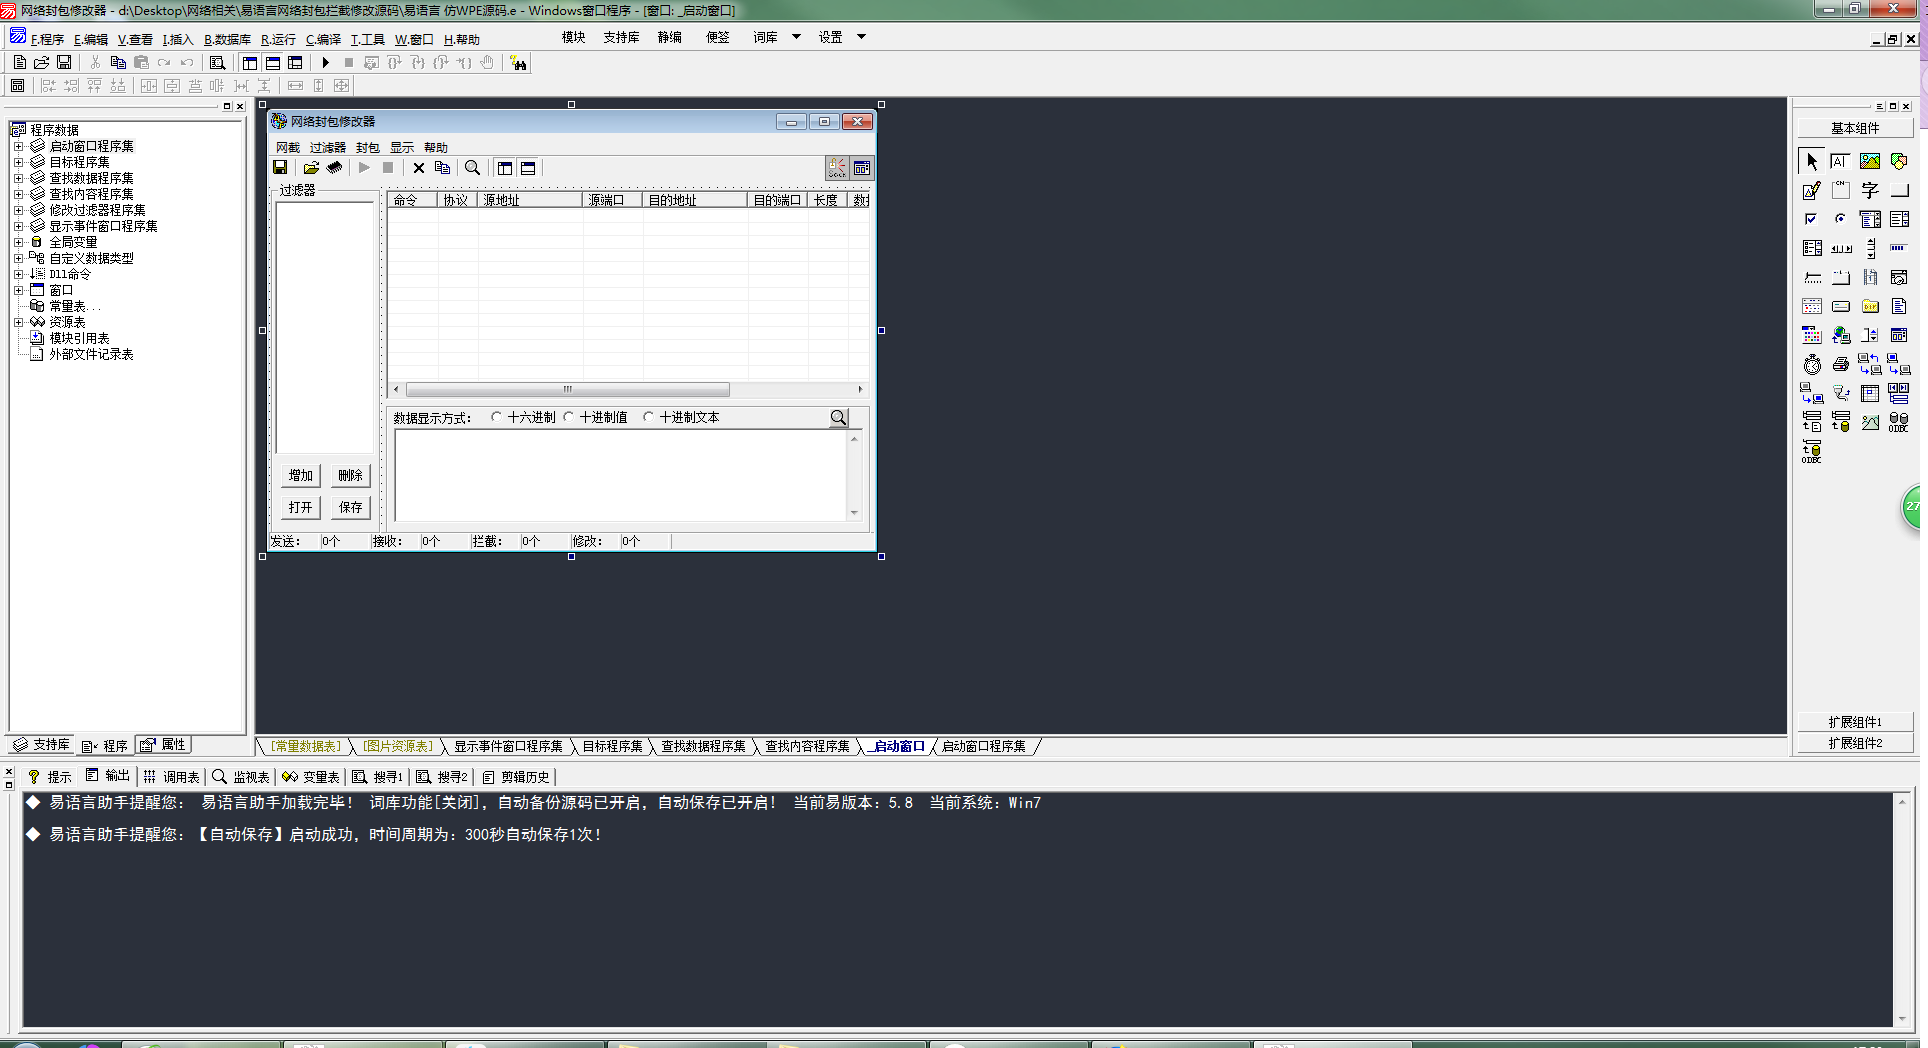Image resolution: width=1928 pixels, height=1048 pixels.
Task: Click the form designer icon on the third toolbar row
Action: pyautogui.click(x=18, y=86)
